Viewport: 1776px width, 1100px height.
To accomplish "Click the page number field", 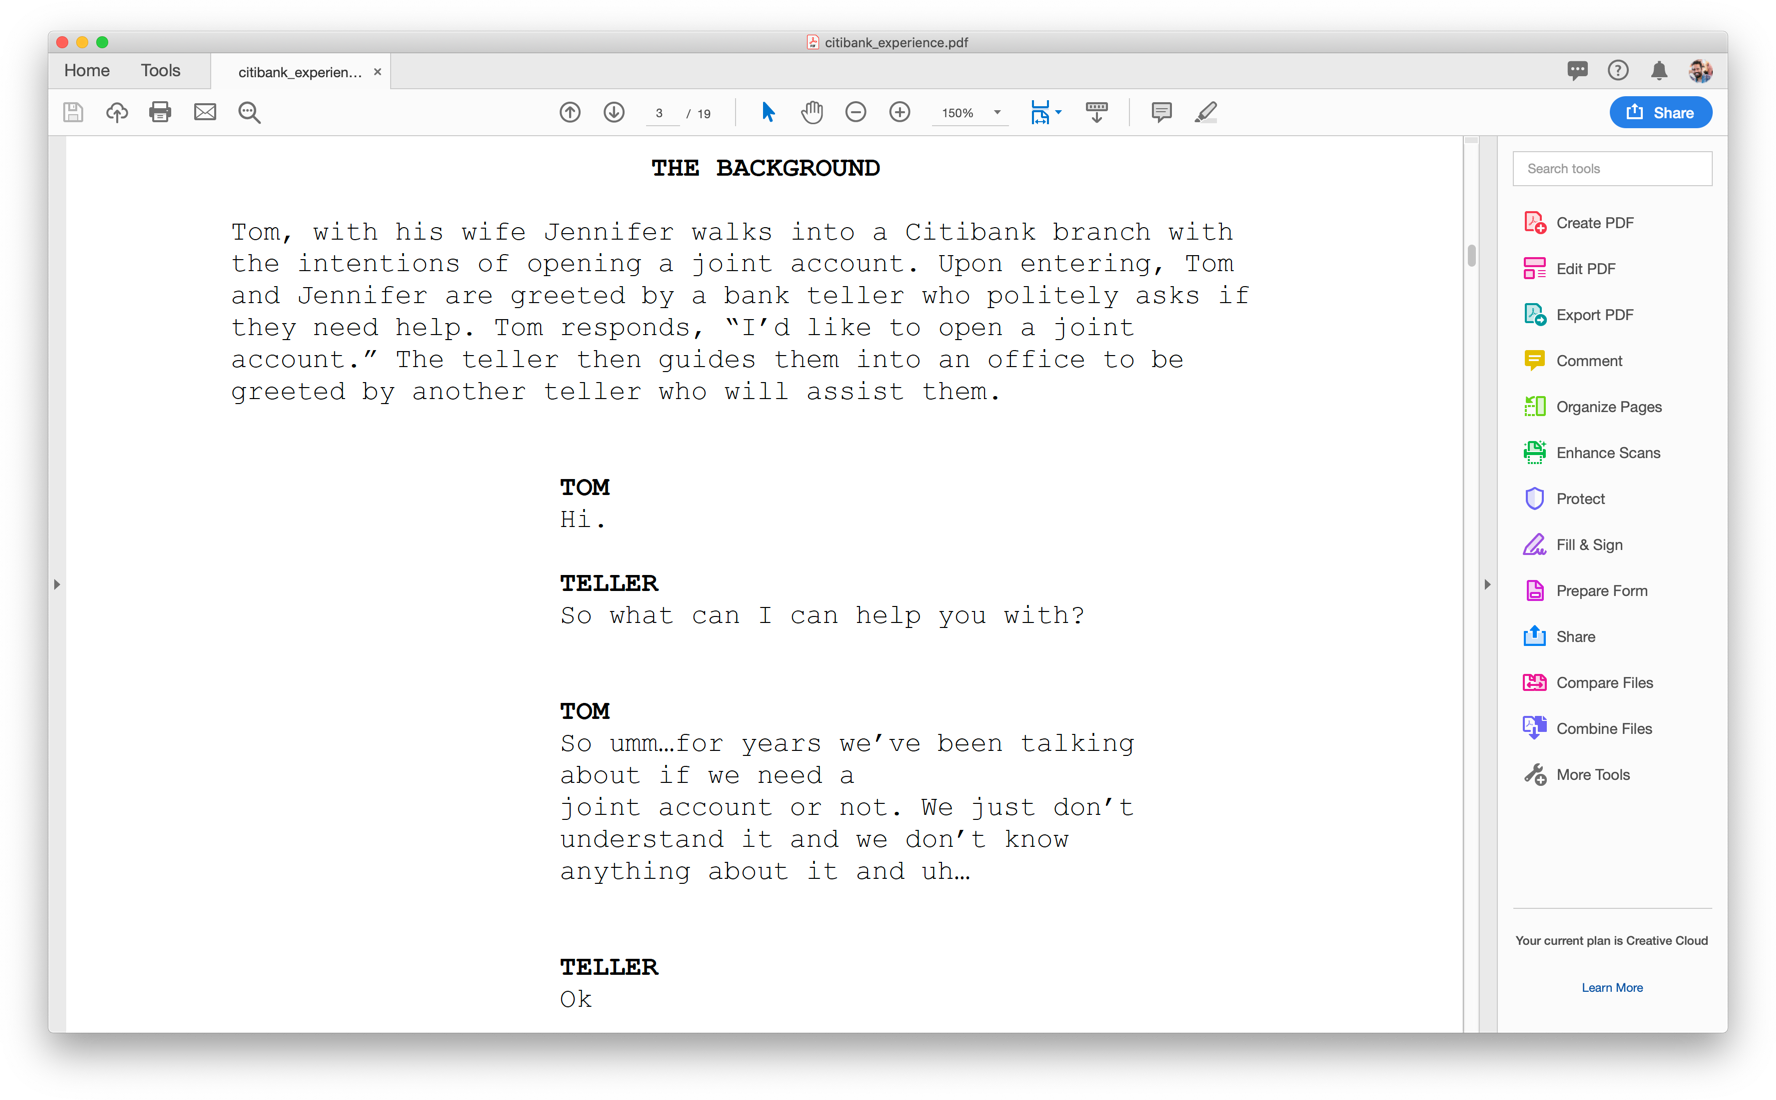I will (x=660, y=113).
